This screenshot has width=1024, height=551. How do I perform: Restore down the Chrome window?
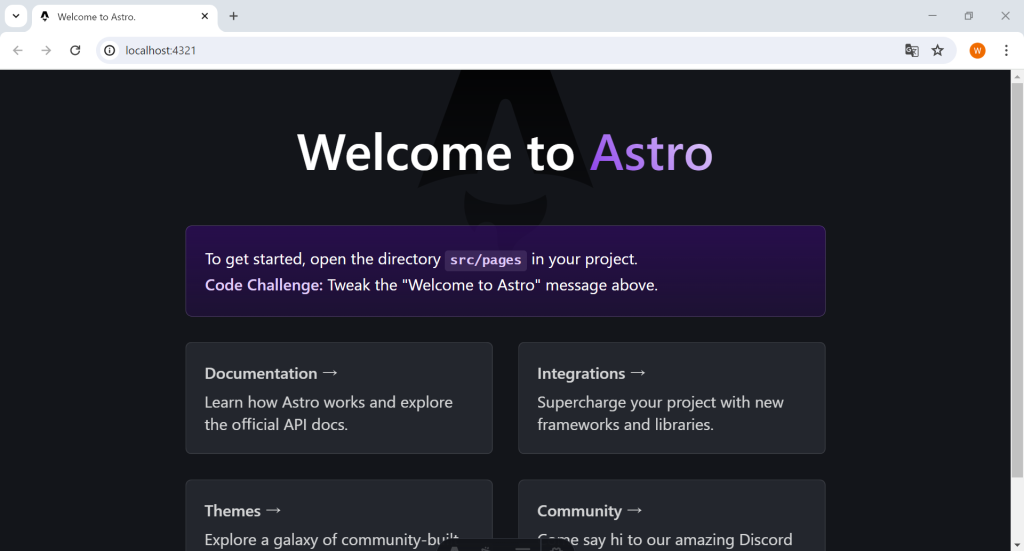click(968, 16)
